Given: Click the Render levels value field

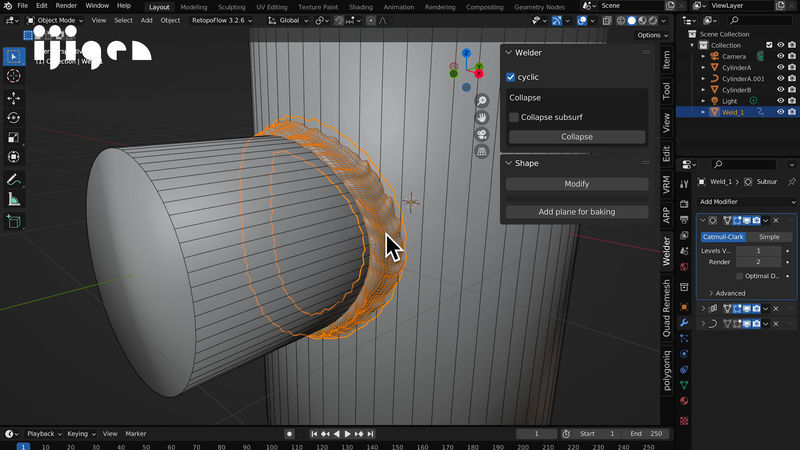Looking at the screenshot, I should [757, 262].
